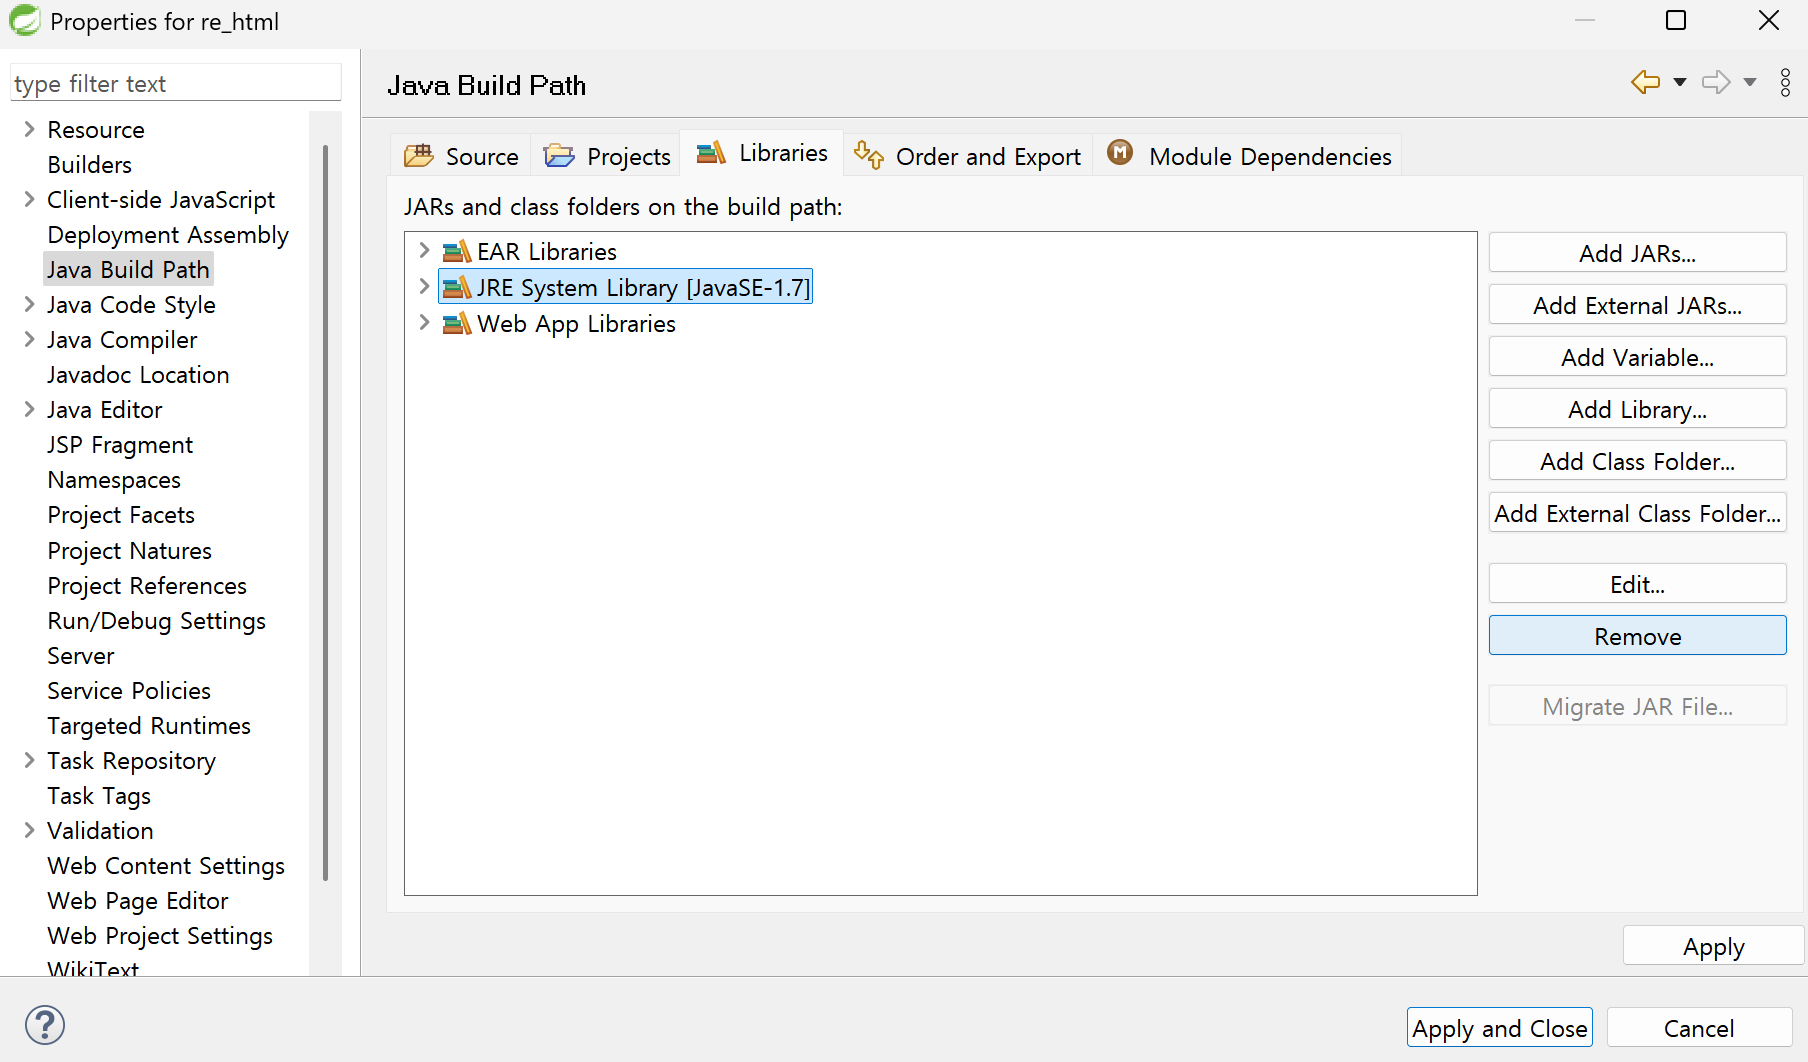Click the EAR Libraries books icon

(x=457, y=251)
